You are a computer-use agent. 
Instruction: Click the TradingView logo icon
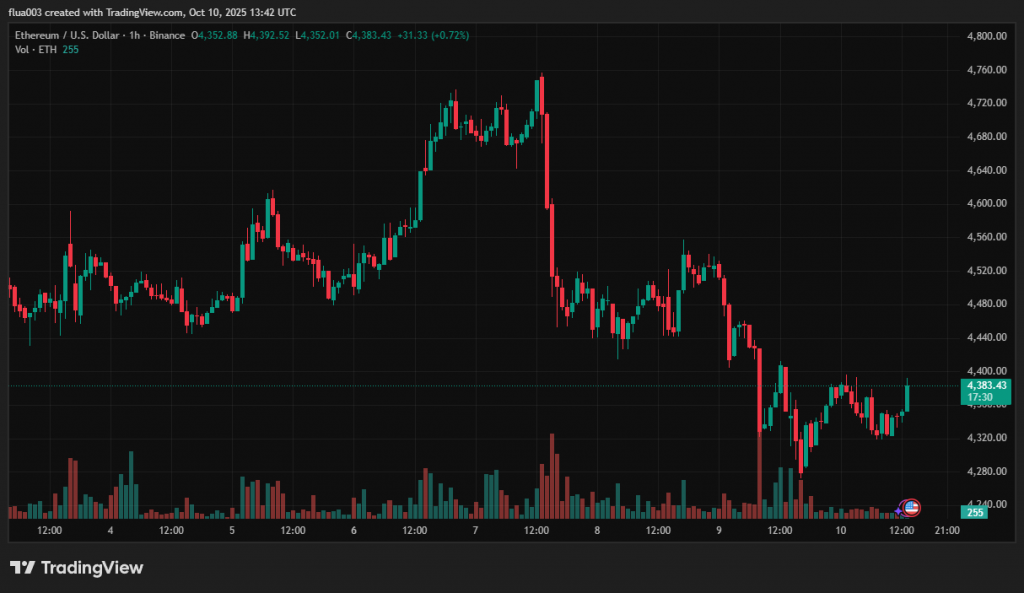(23, 568)
